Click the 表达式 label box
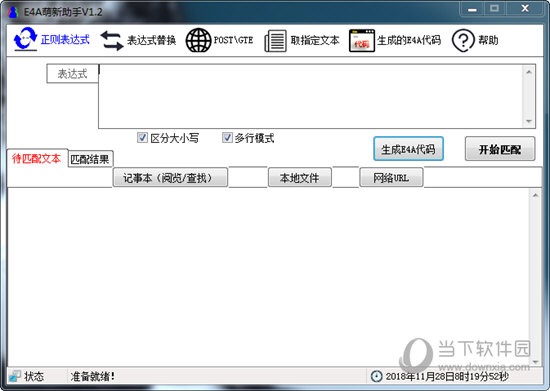Viewport: 550px width, 391px height. pos(73,74)
